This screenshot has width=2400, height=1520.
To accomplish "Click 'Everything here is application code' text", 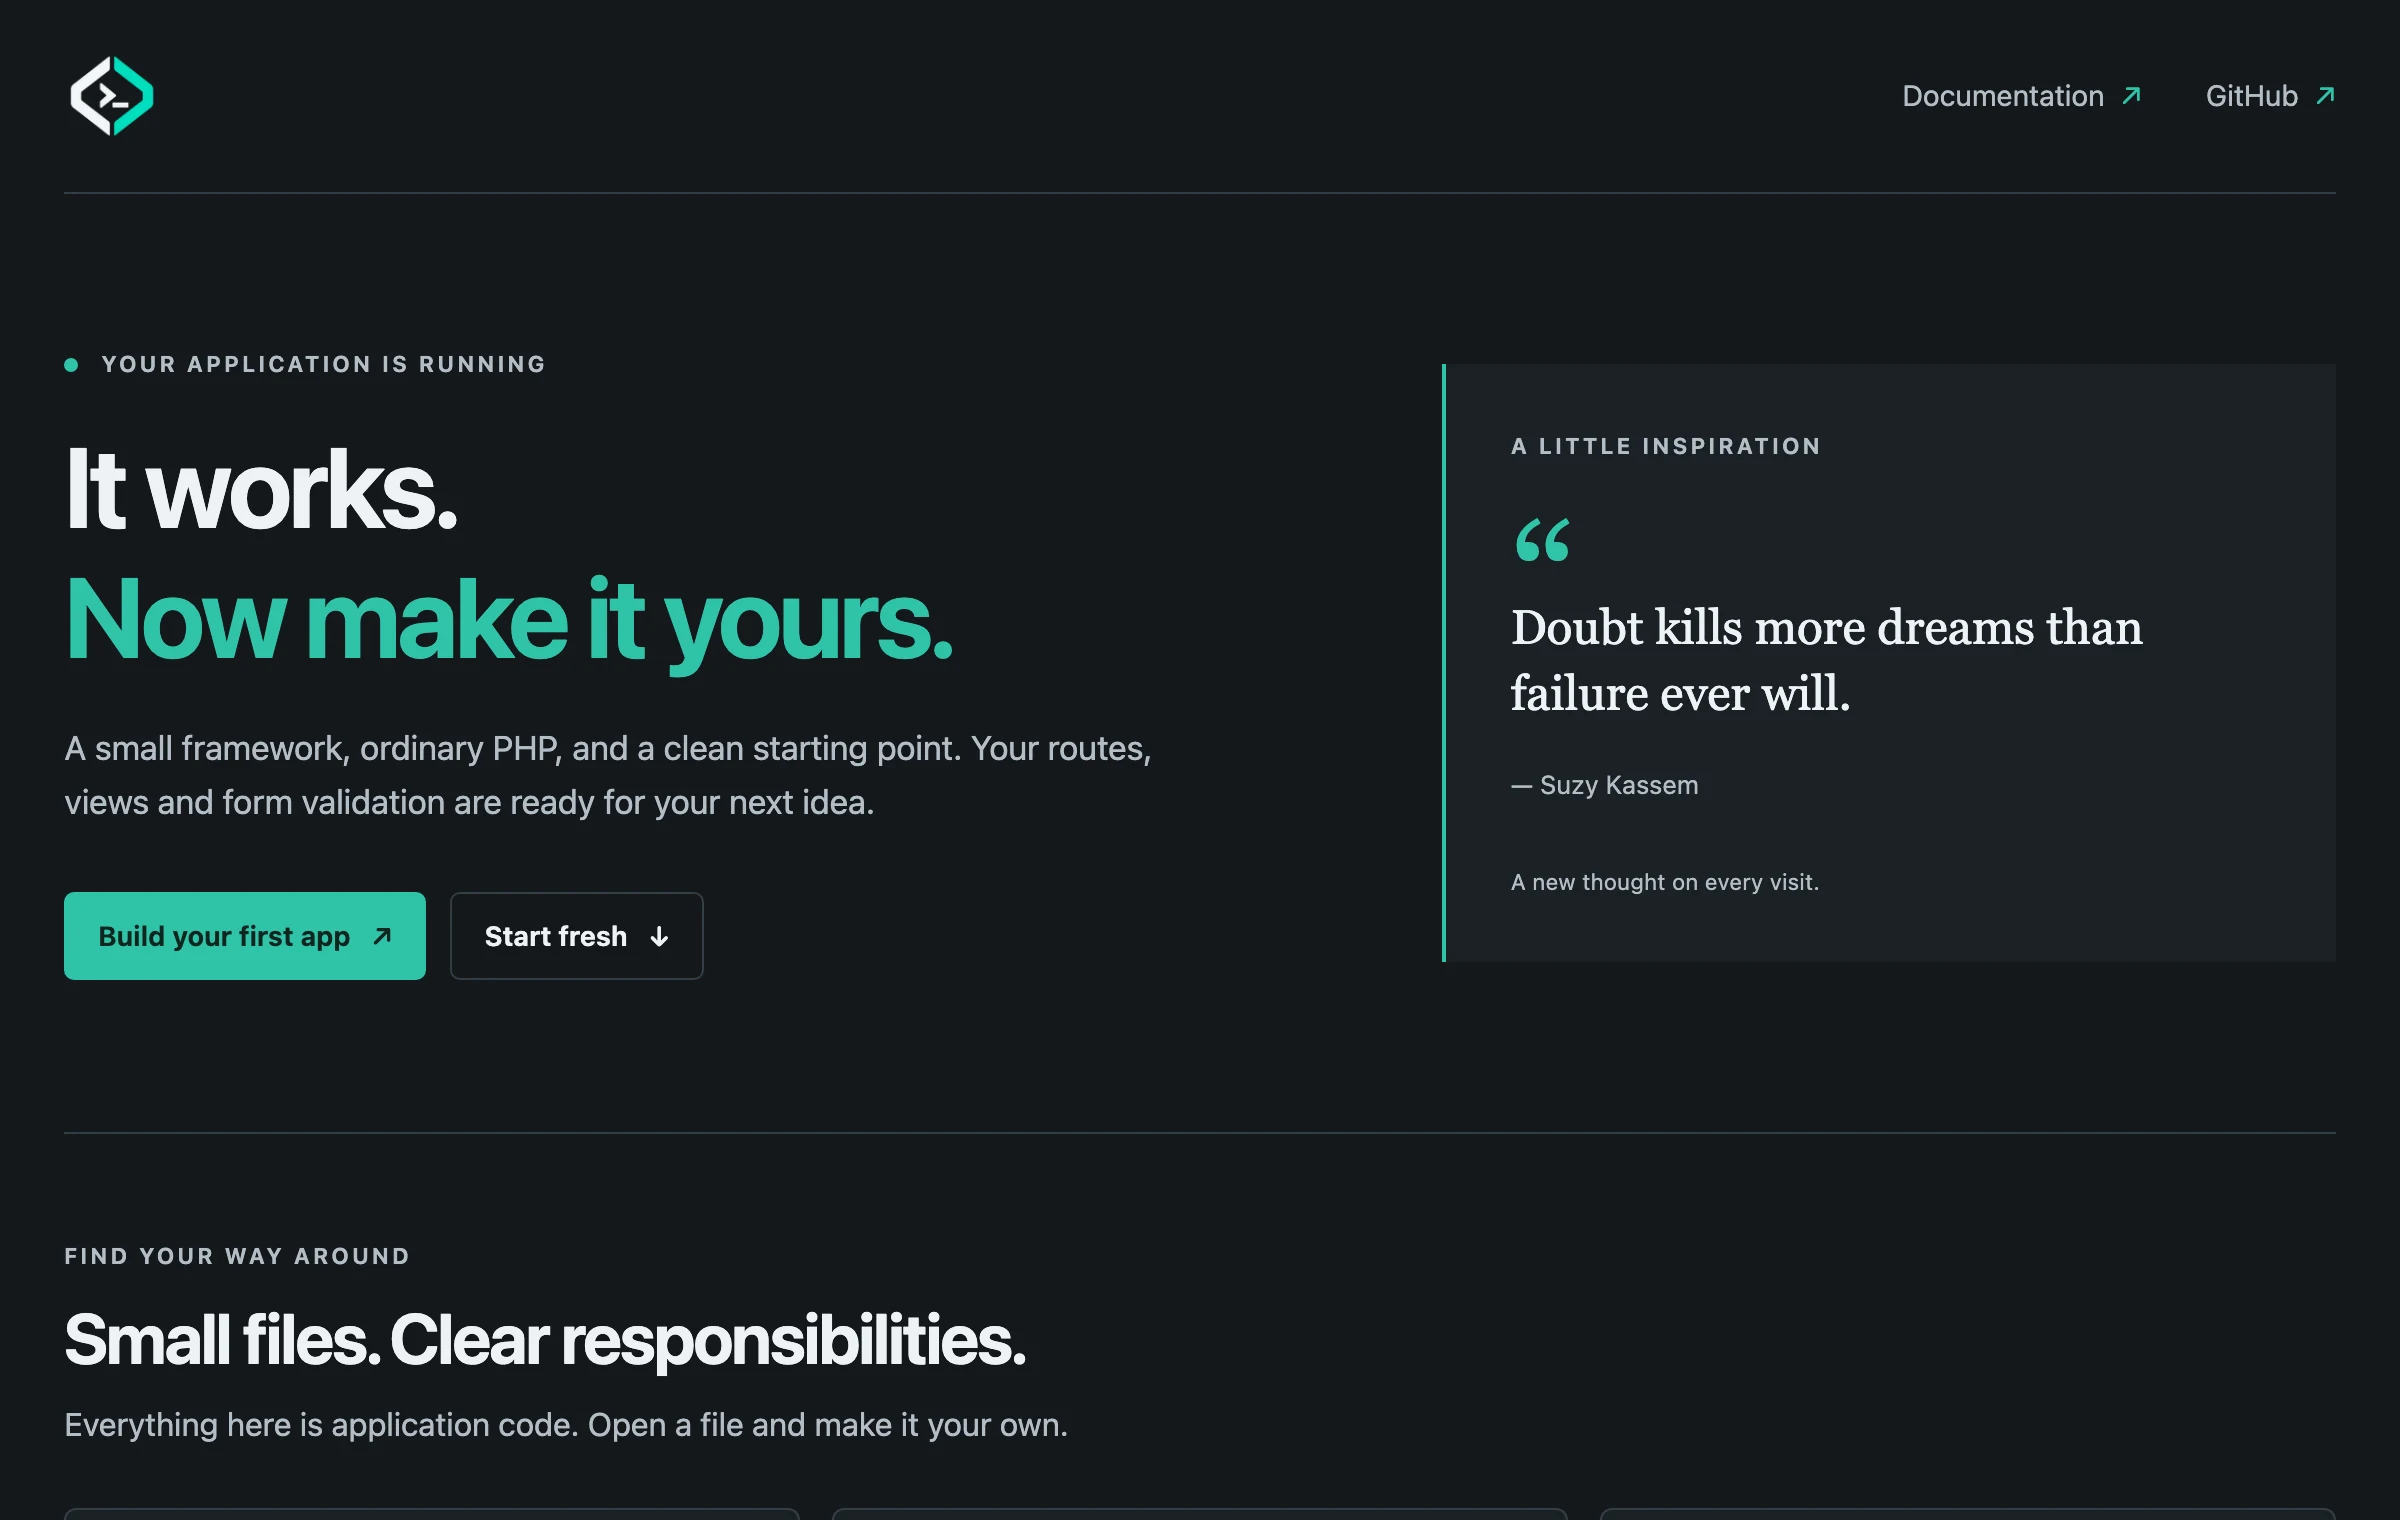I will (566, 1425).
